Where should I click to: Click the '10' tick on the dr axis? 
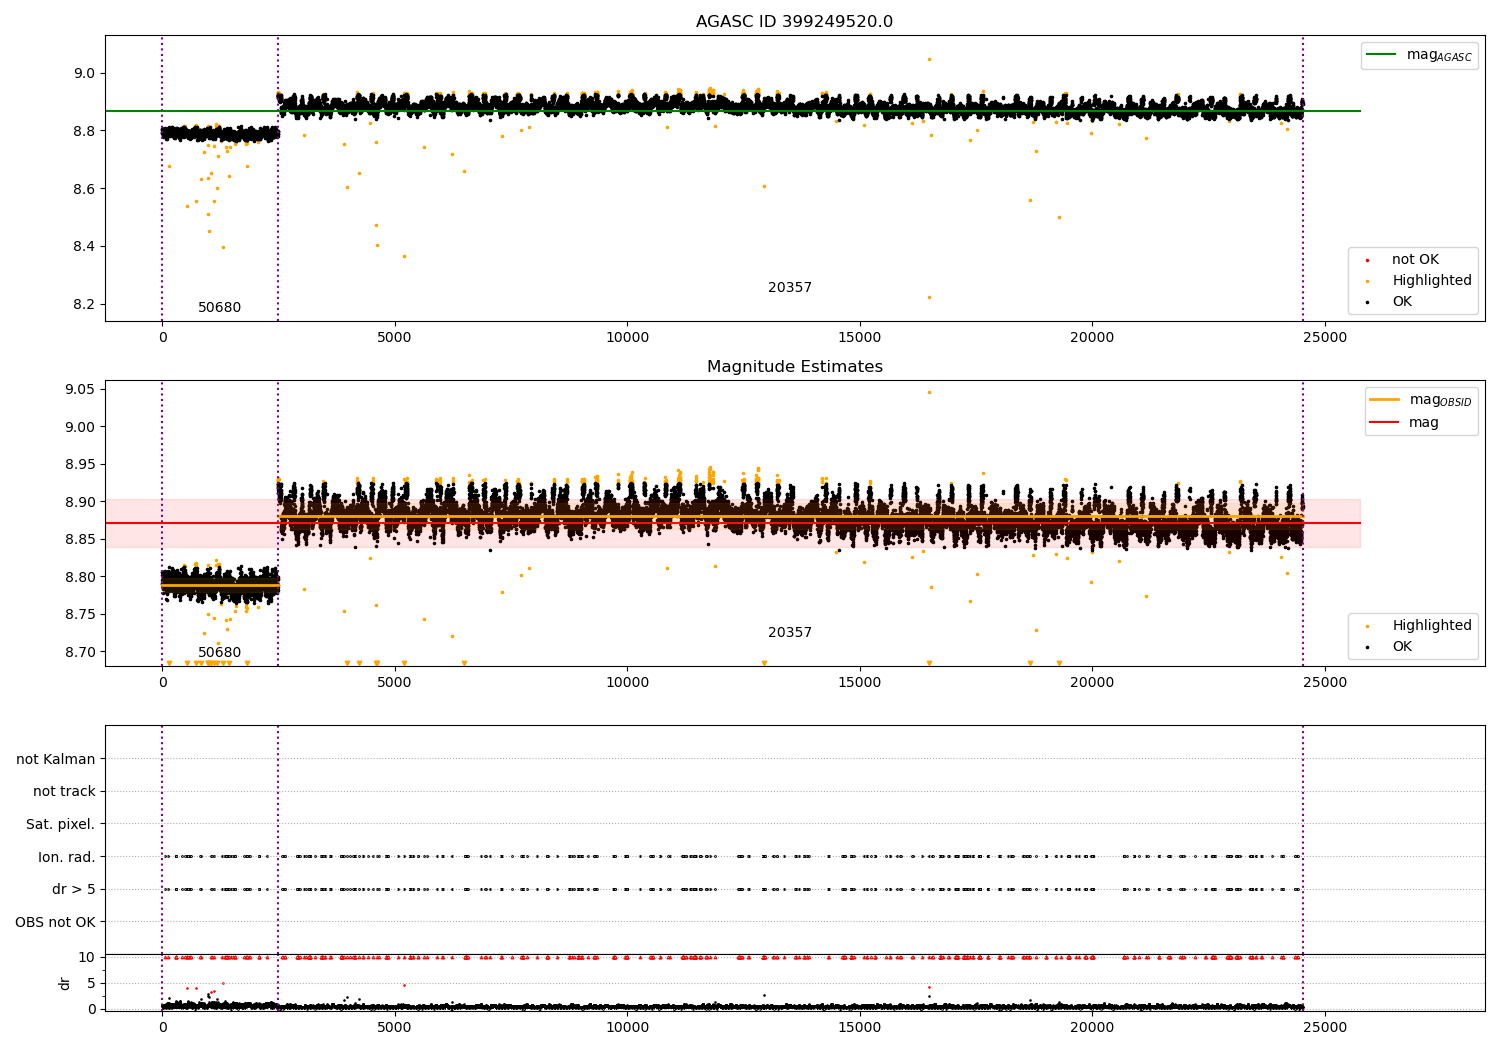pyautogui.click(x=87, y=957)
